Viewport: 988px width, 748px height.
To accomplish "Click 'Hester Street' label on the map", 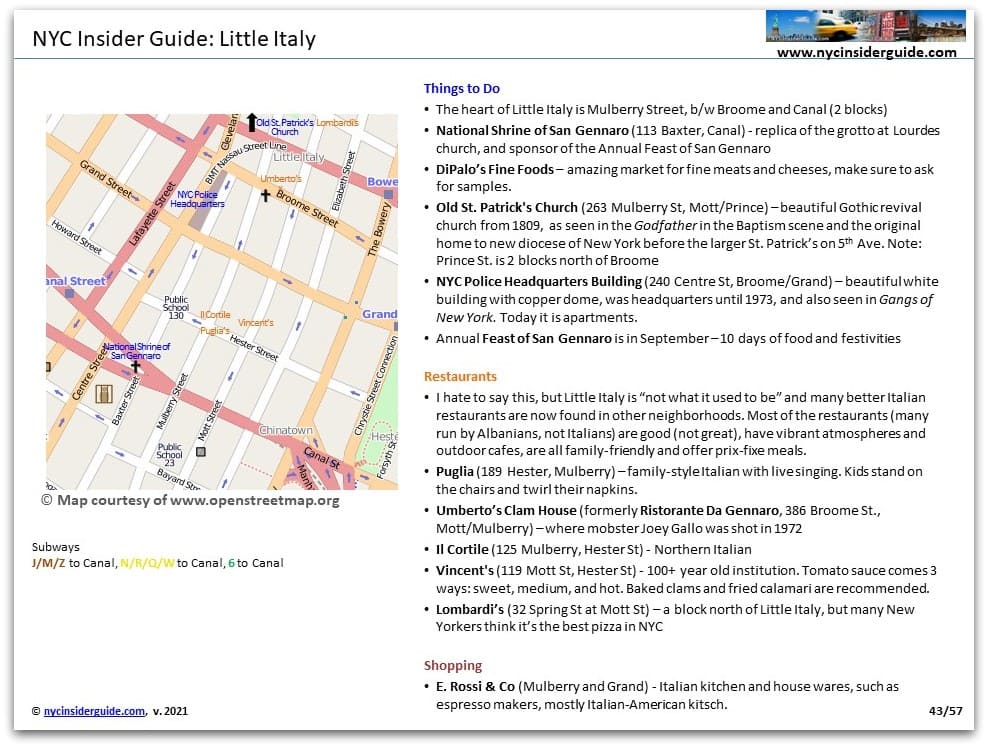I will (x=254, y=348).
